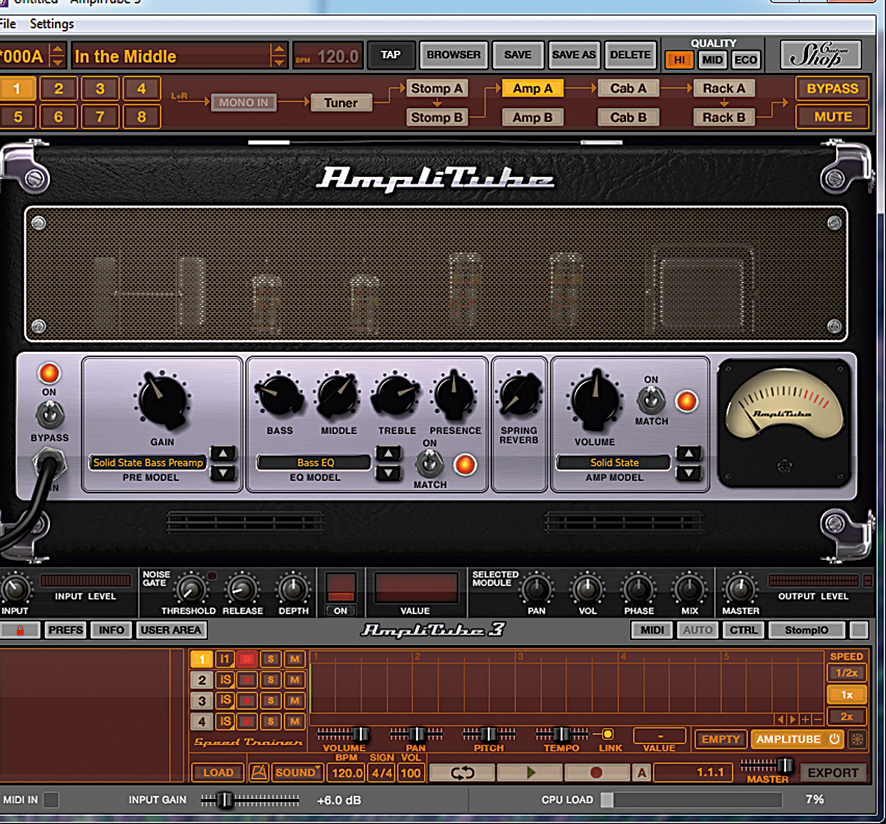886x824 pixels.
Task: Adjust the PITCH slider
Action: [489, 734]
